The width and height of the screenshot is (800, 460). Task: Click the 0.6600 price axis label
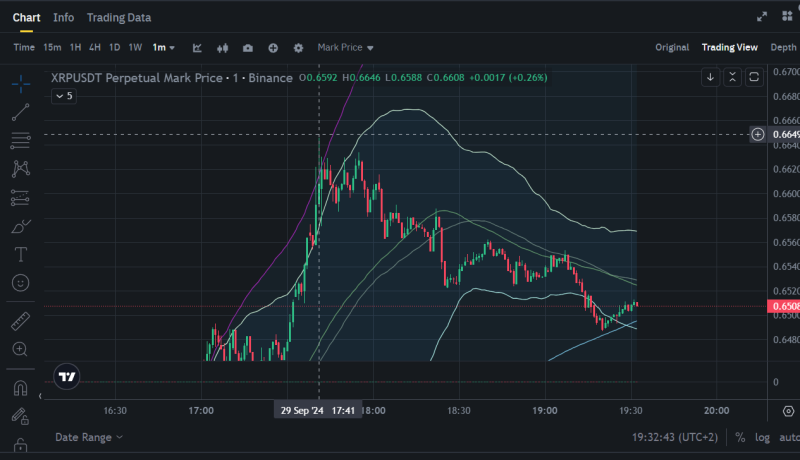tap(786, 194)
